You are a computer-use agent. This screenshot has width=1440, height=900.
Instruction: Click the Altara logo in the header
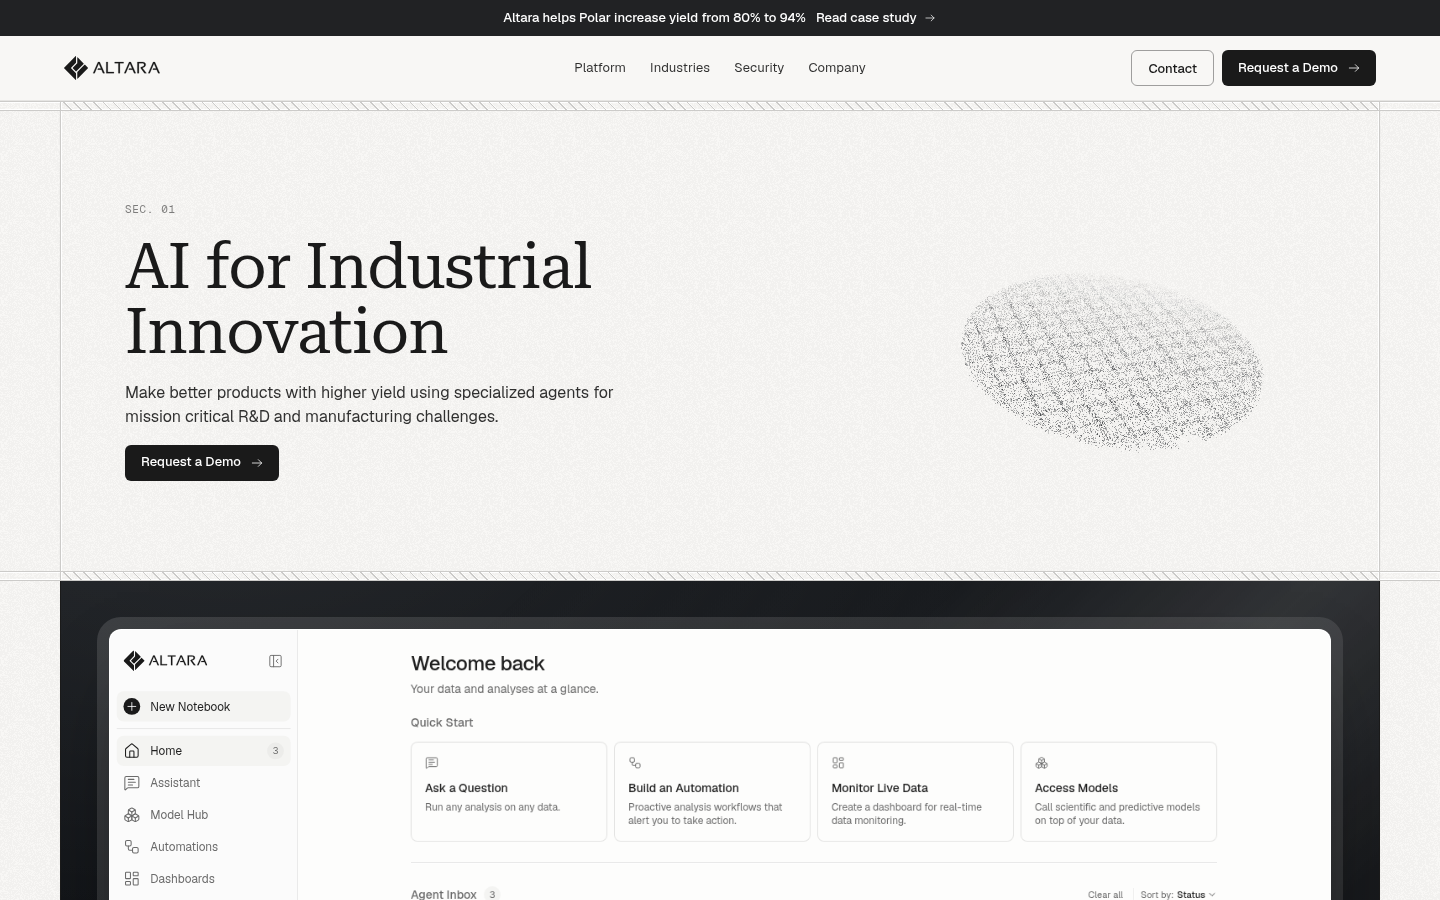[x=112, y=68]
